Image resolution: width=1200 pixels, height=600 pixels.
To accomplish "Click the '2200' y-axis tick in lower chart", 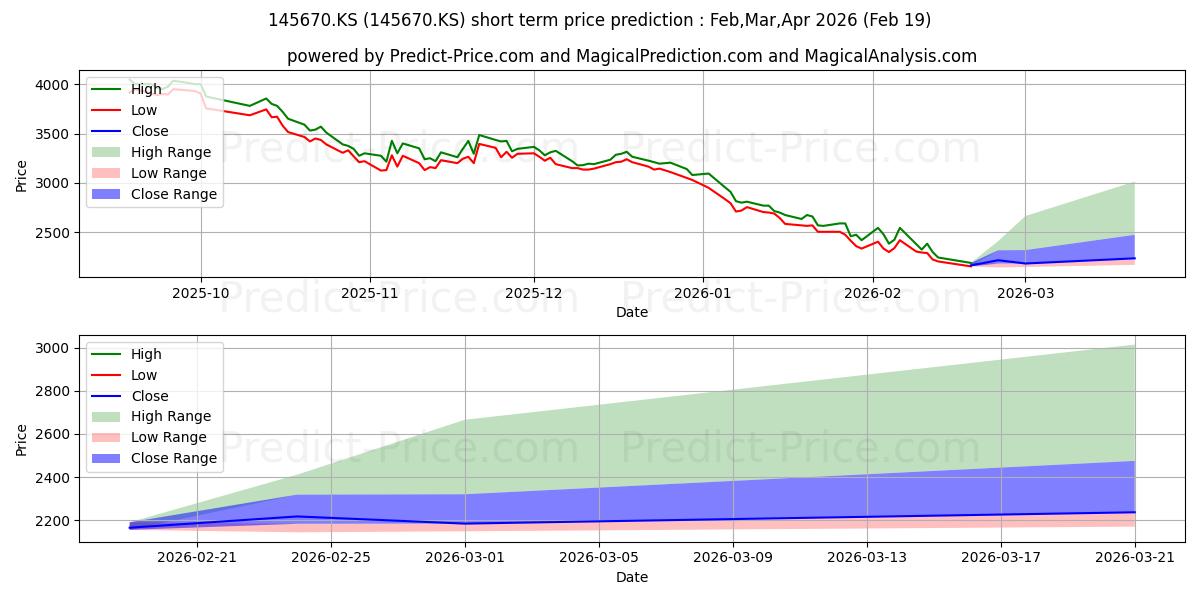I will [54, 521].
